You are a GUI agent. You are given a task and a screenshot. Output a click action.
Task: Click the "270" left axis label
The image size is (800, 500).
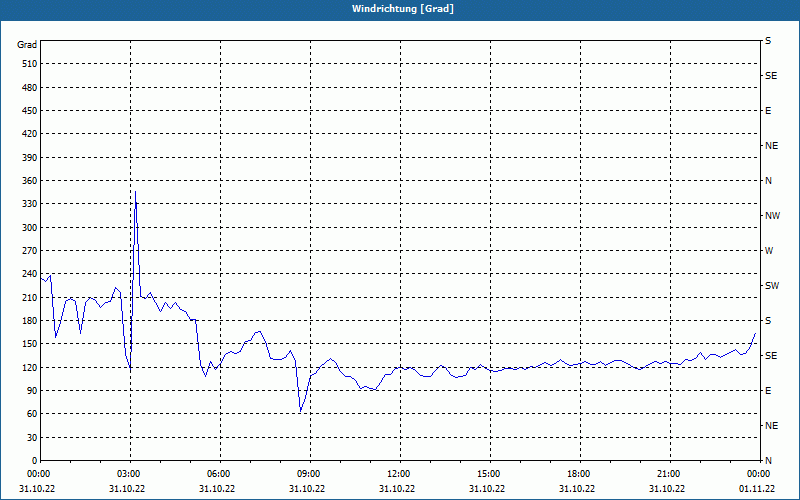(x=30, y=251)
